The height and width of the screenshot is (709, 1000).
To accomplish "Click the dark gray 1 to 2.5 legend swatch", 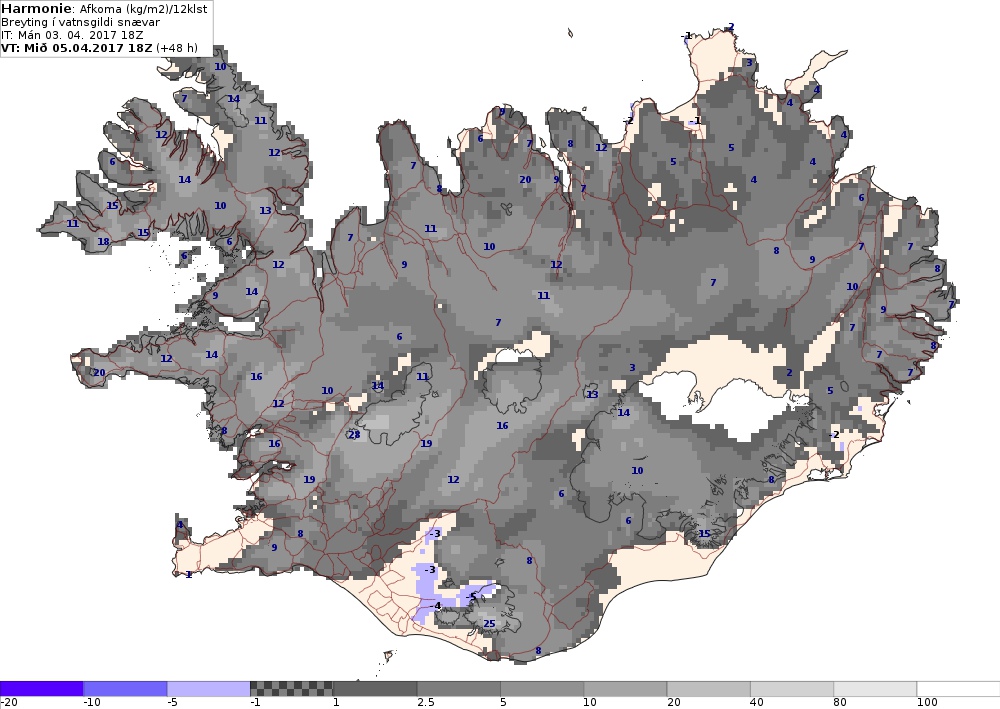I will click(375, 689).
